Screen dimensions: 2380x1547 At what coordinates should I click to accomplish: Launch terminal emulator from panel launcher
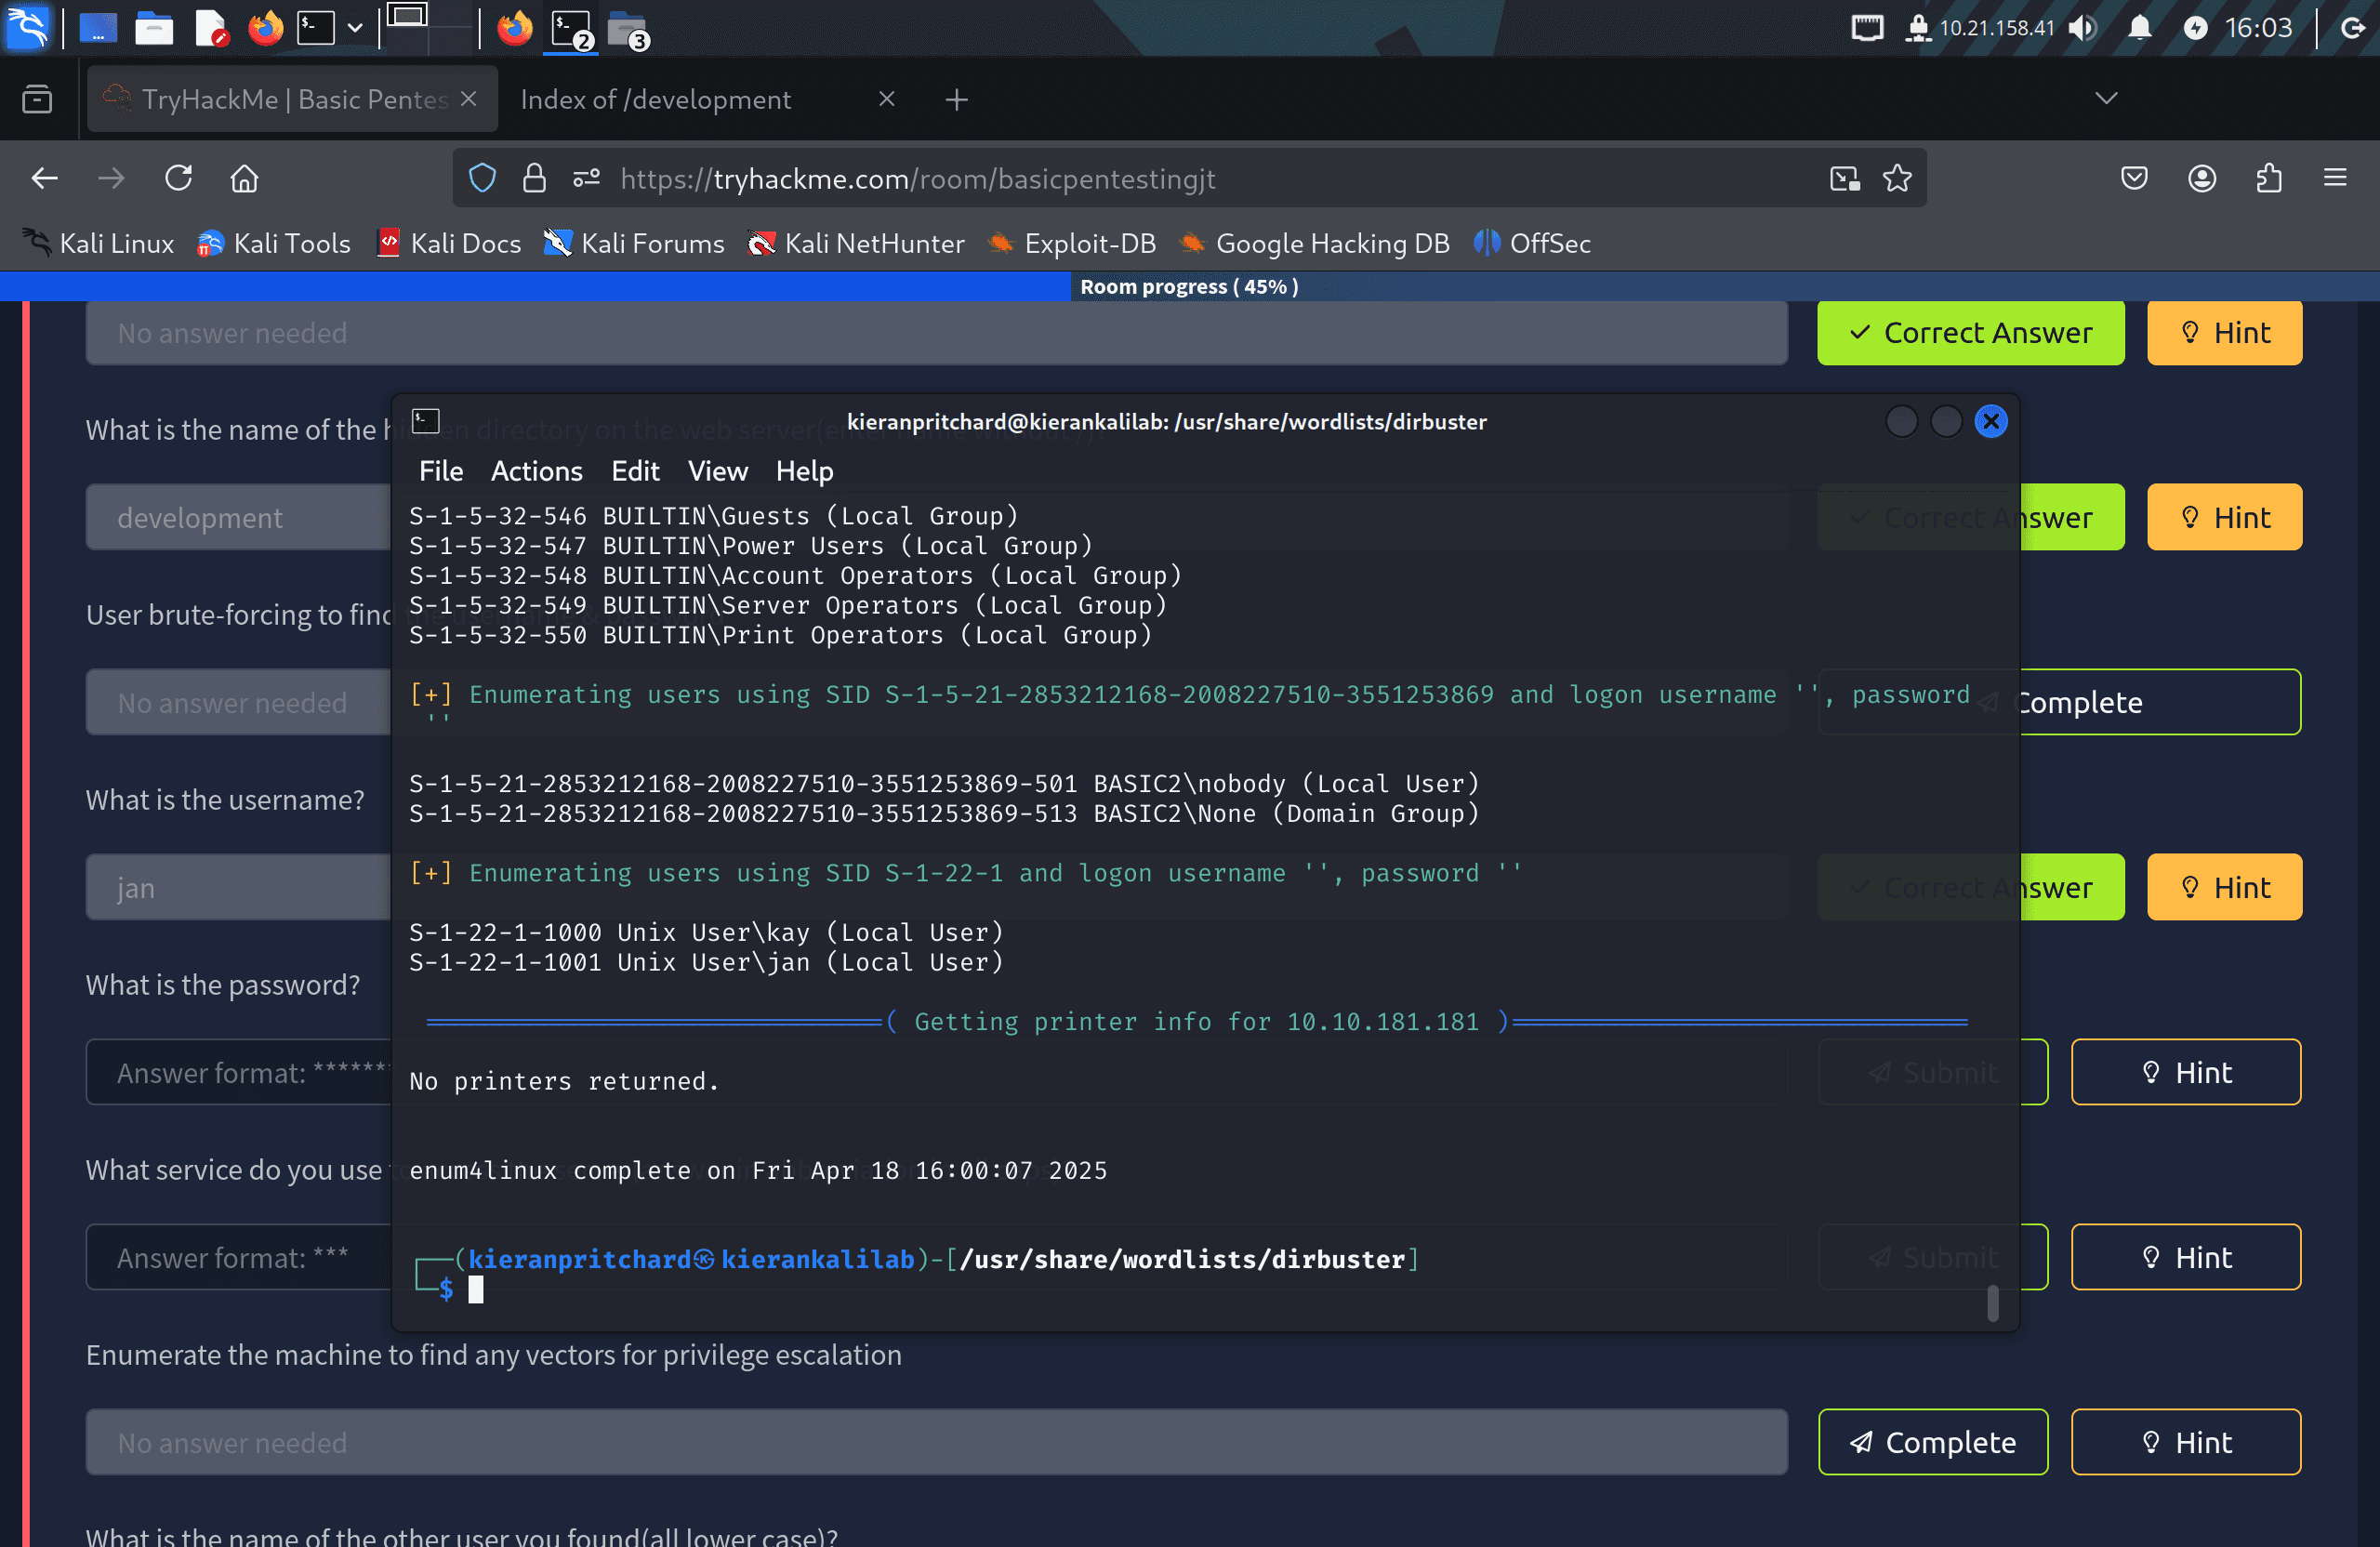point(315,27)
